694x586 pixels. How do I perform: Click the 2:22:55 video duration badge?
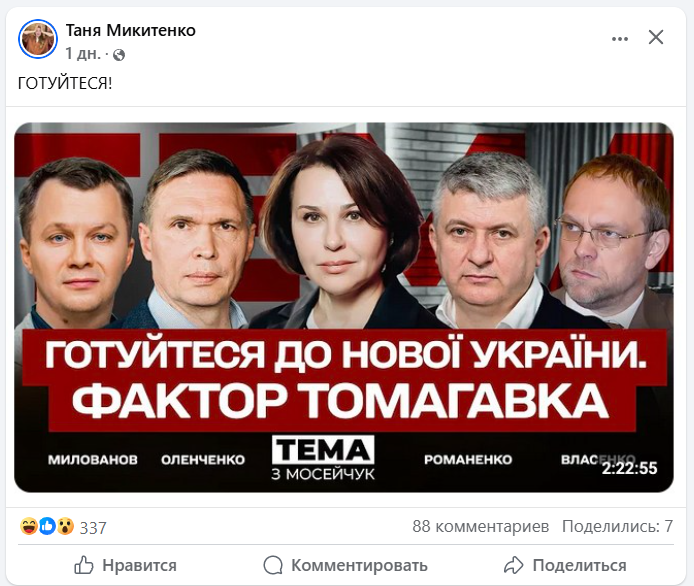pos(629,468)
